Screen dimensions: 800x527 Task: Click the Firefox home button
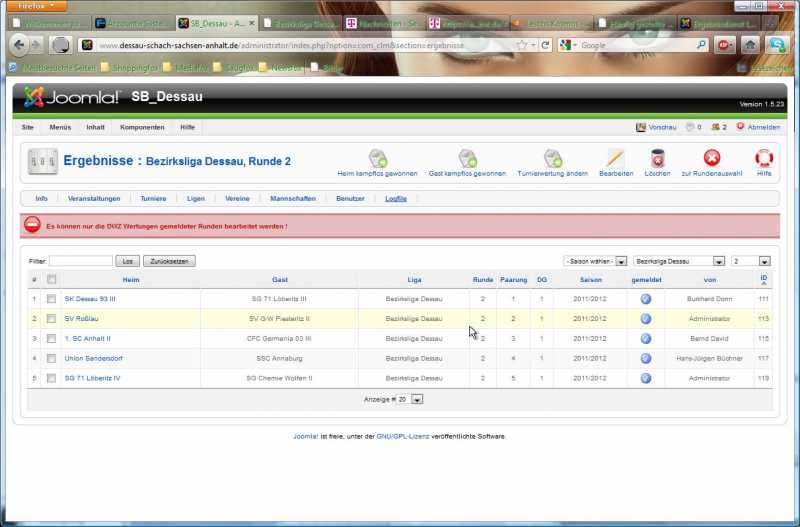click(x=749, y=45)
